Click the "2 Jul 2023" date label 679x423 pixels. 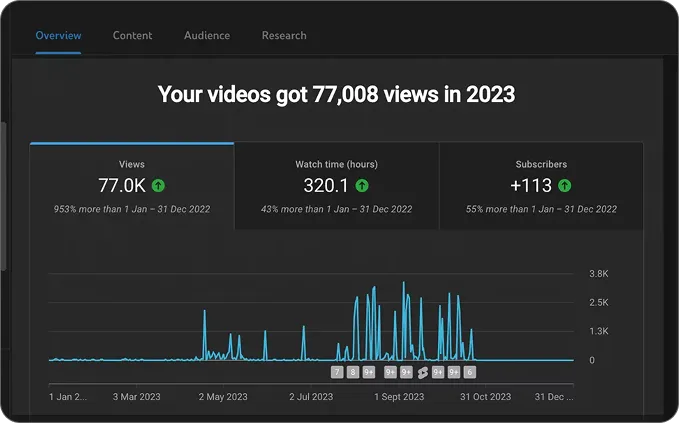pyautogui.click(x=311, y=397)
